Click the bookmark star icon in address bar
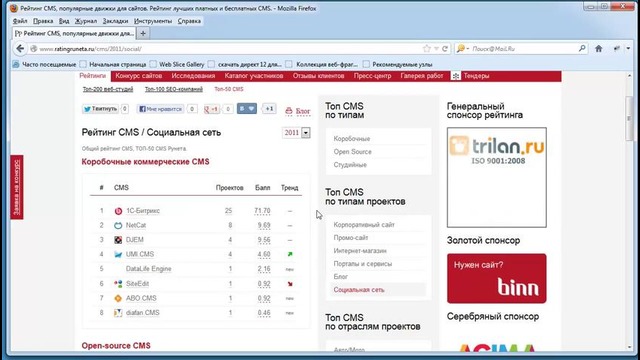640x360 pixels. tap(427, 49)
